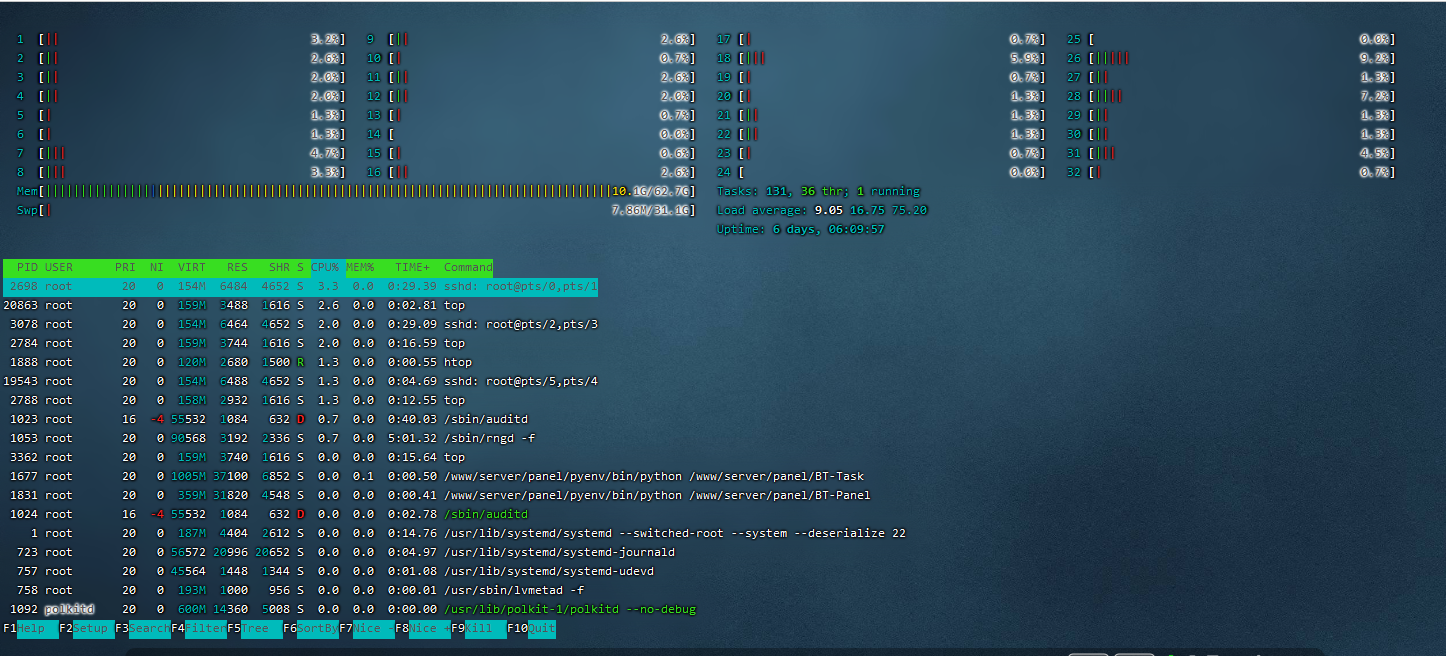Select the systemd-journald process row

(x=340, y=552)
